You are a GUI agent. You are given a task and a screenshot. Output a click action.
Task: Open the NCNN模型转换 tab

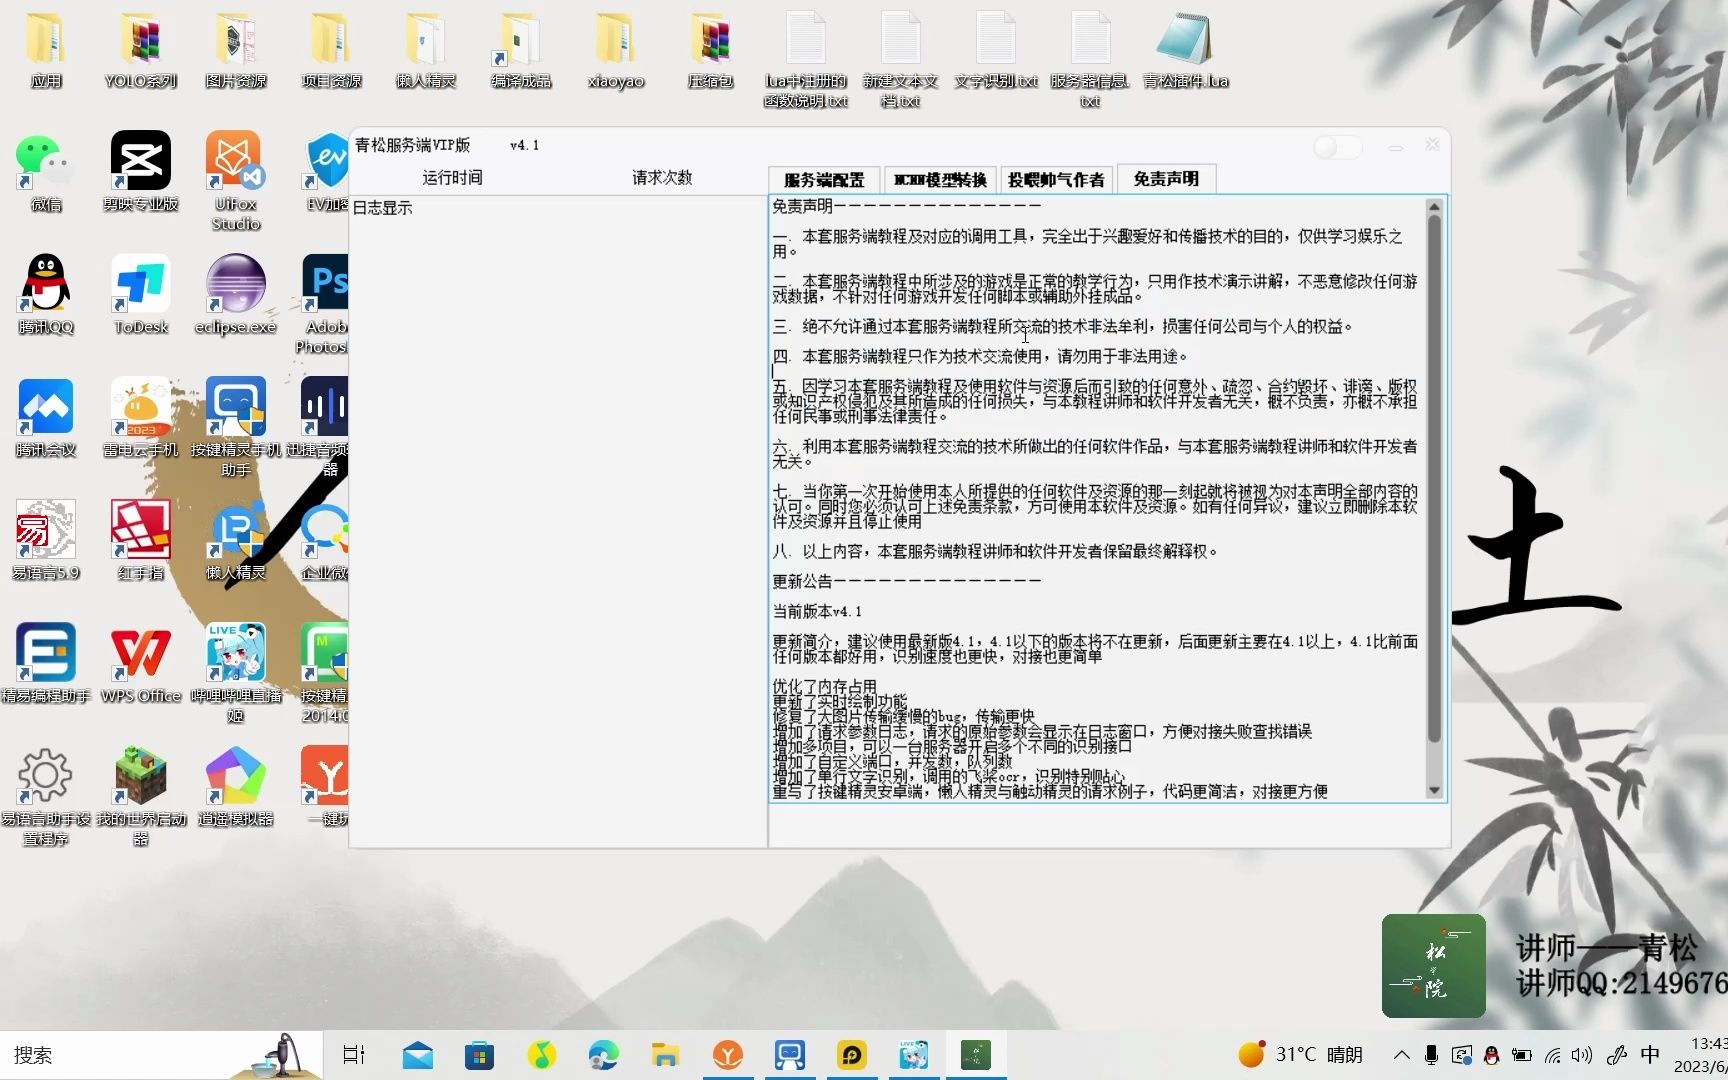tap(938, 179)
